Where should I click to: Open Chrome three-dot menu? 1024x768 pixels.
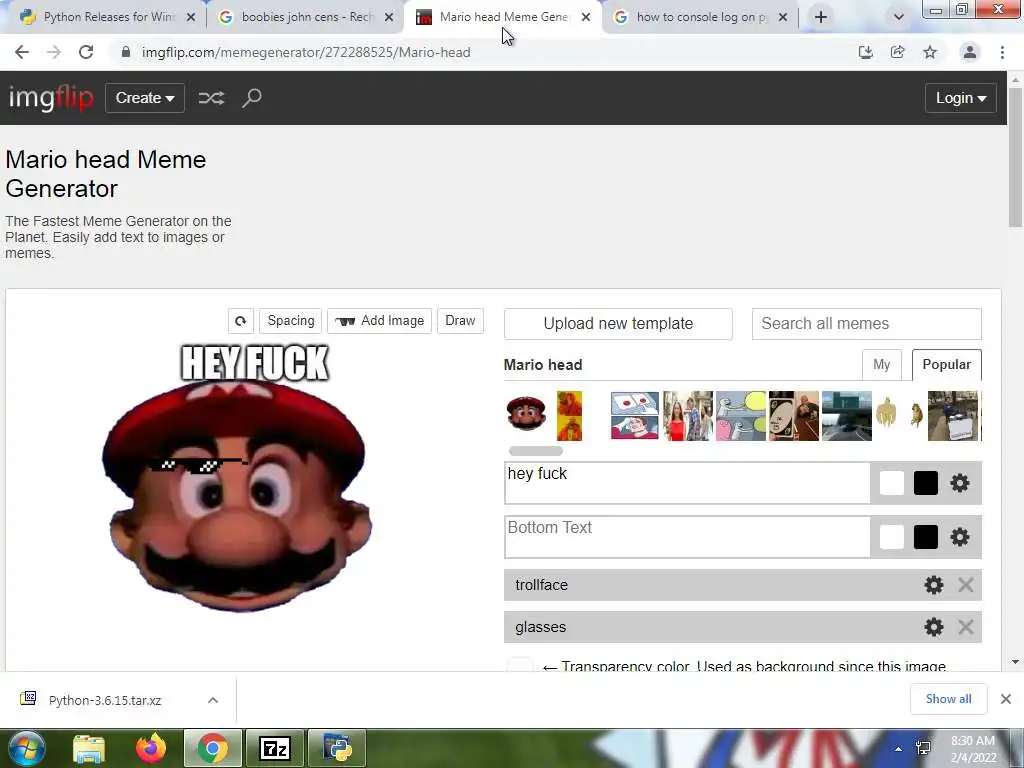coord(1002,52)
